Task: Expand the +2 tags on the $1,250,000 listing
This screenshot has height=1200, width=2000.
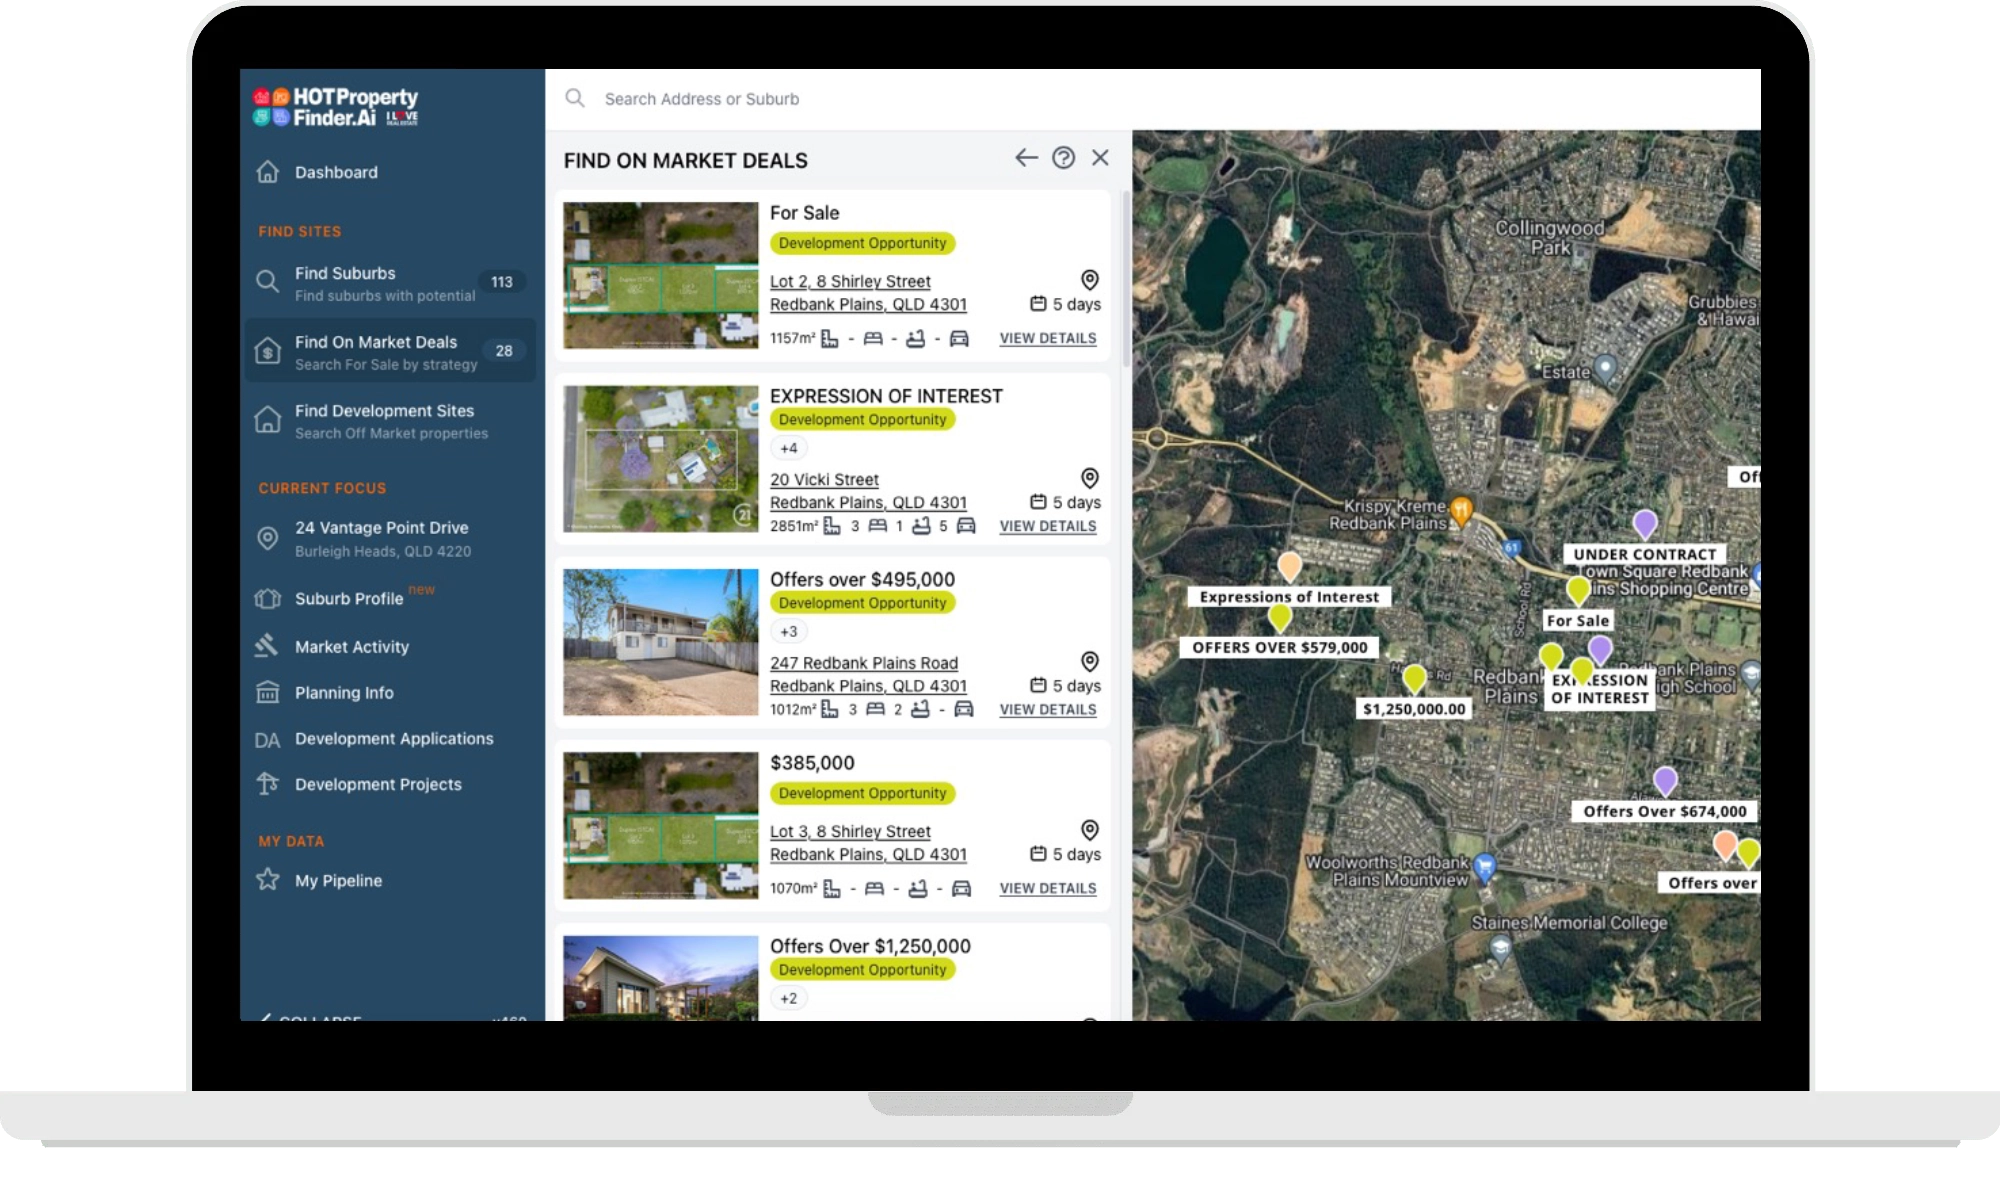Action: (789, 997)
